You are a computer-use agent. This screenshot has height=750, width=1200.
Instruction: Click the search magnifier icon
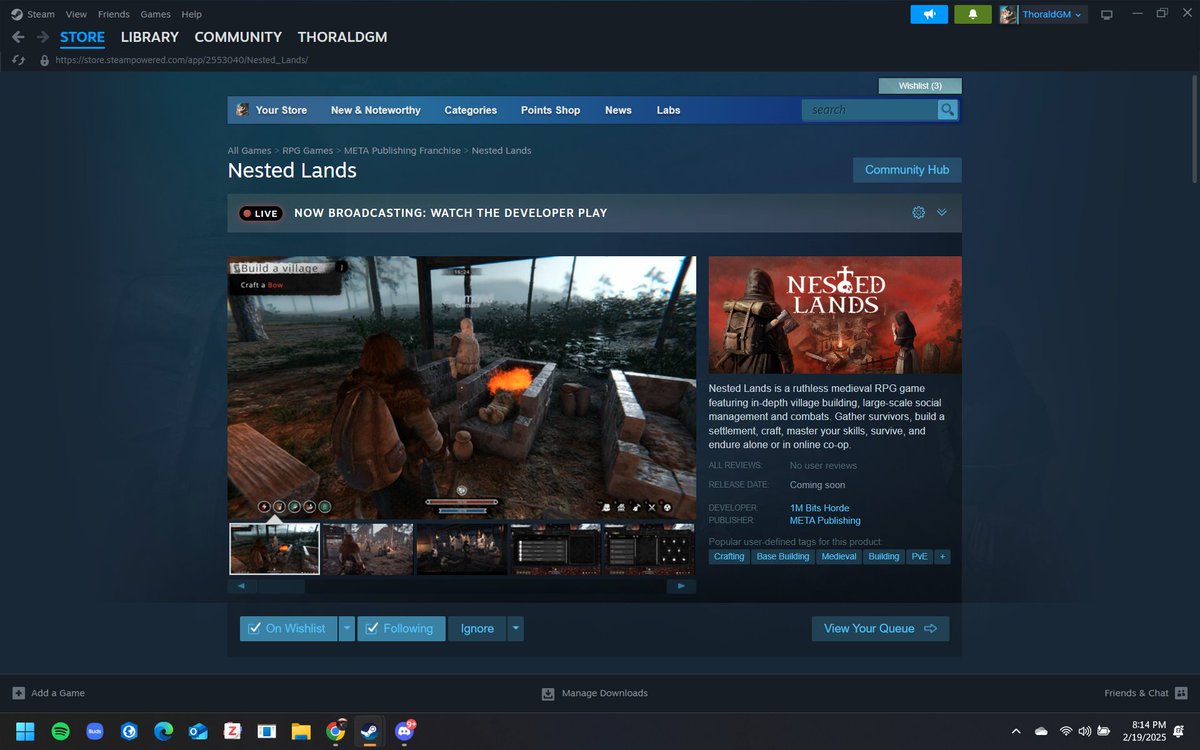[946, 110]
